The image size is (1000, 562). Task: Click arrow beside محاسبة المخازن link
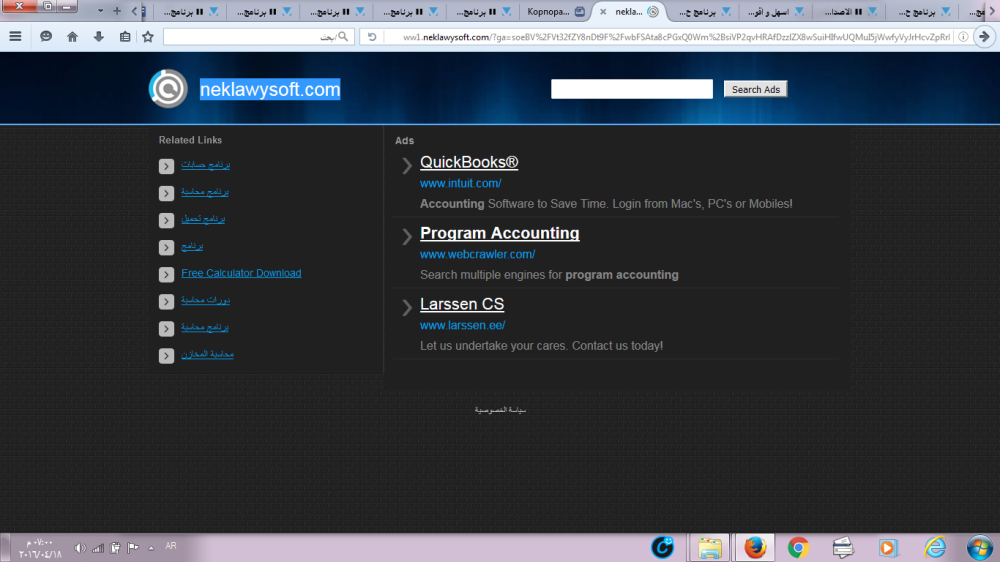pyautogui.click(x=166, y=356)
